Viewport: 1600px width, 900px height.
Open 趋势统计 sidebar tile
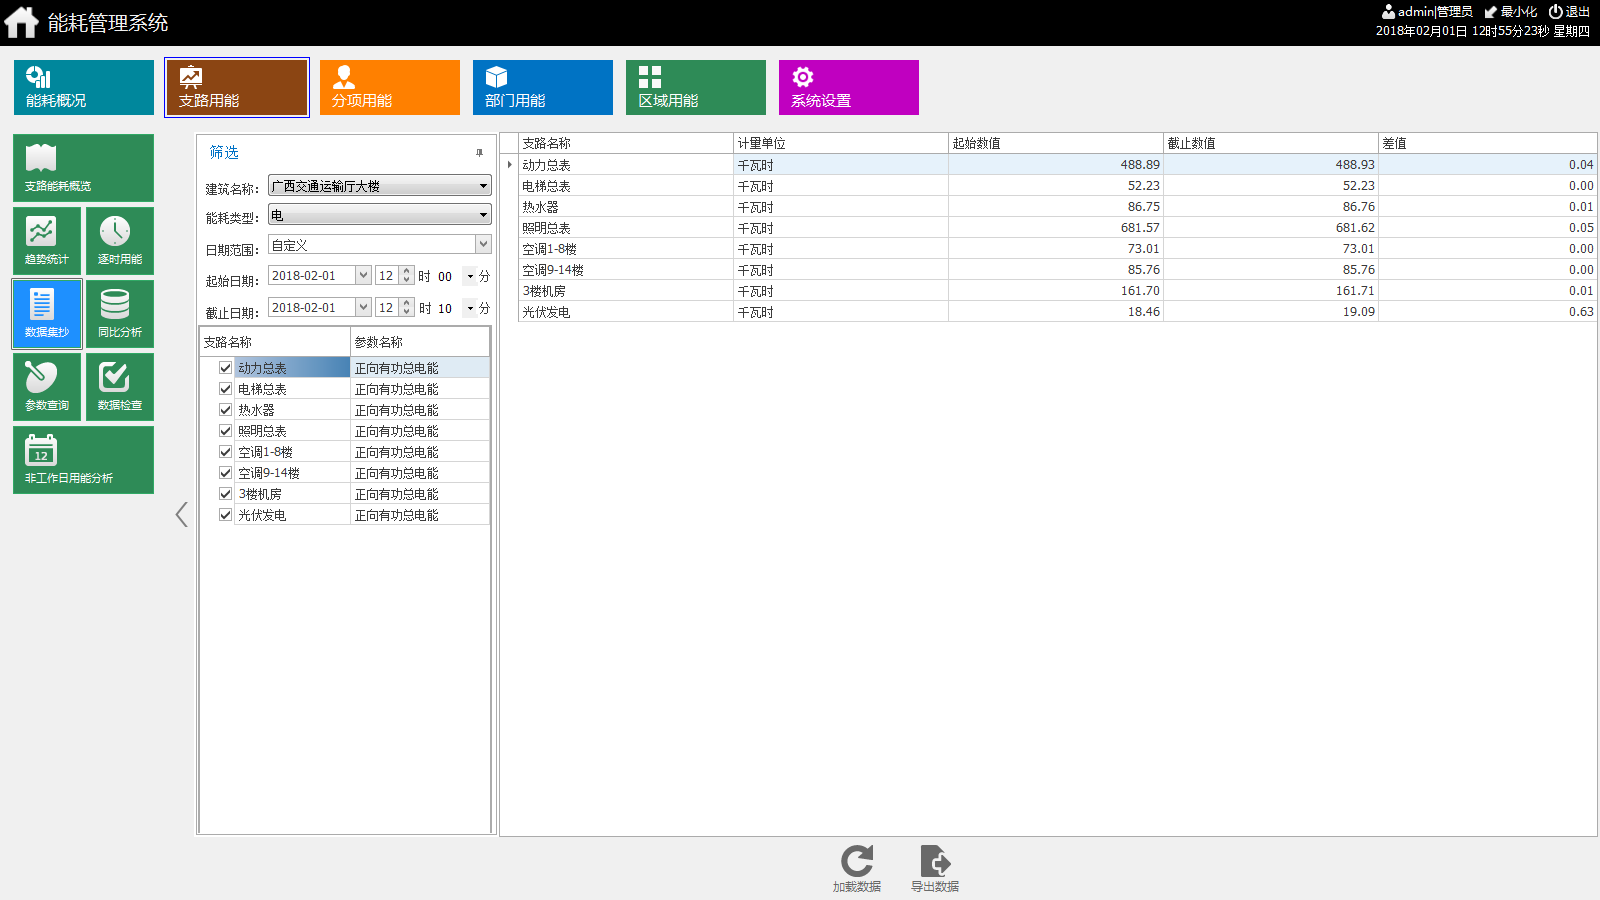47,241
